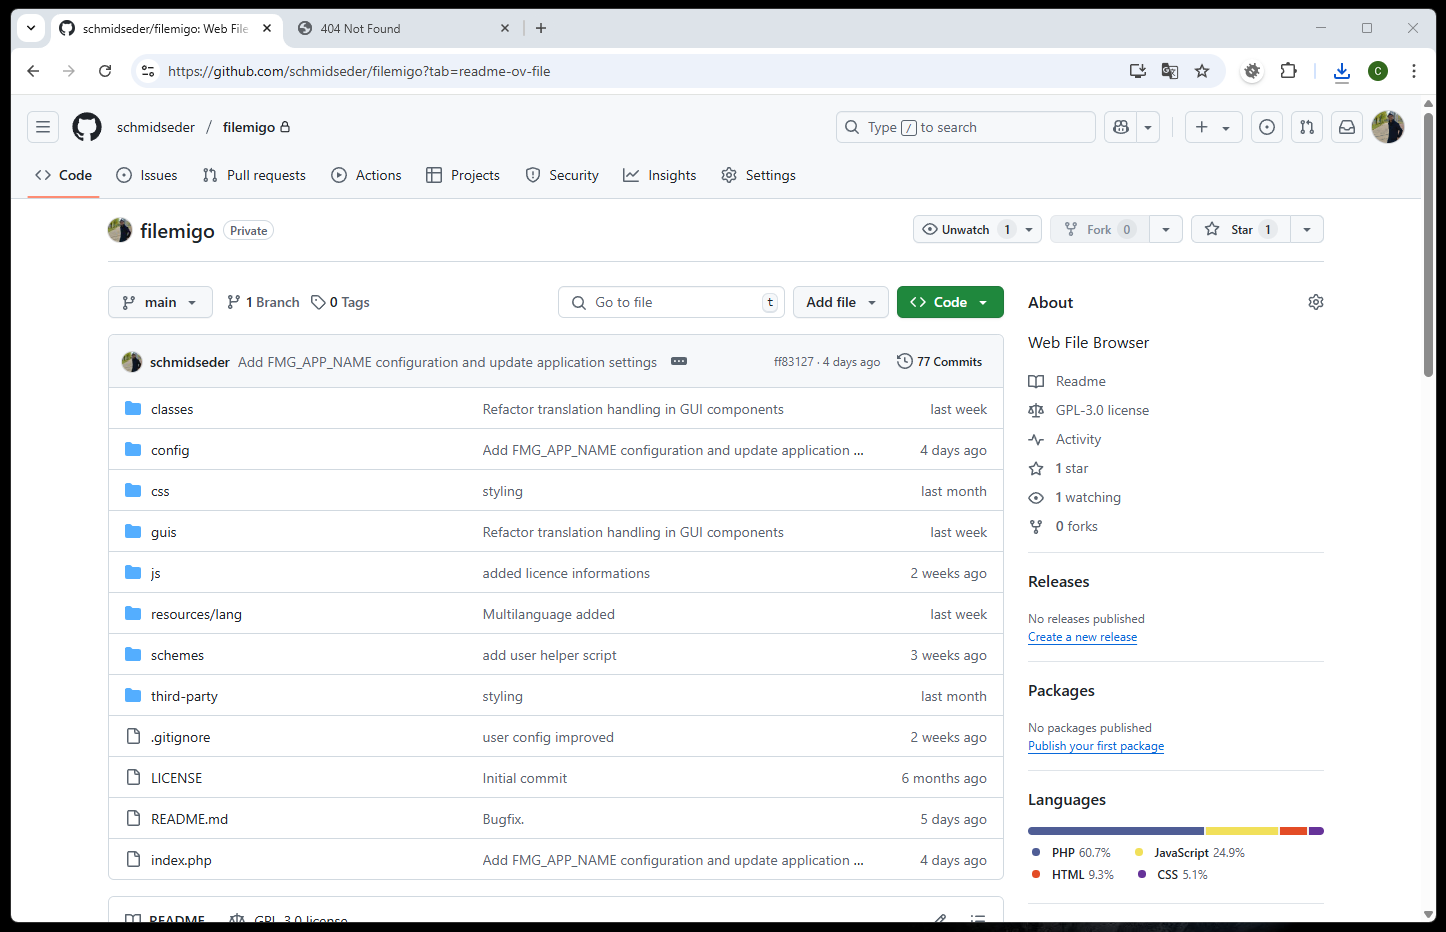View the 77 Commits history
This screenshot has height=932, width=1446.
click(940, 361)
